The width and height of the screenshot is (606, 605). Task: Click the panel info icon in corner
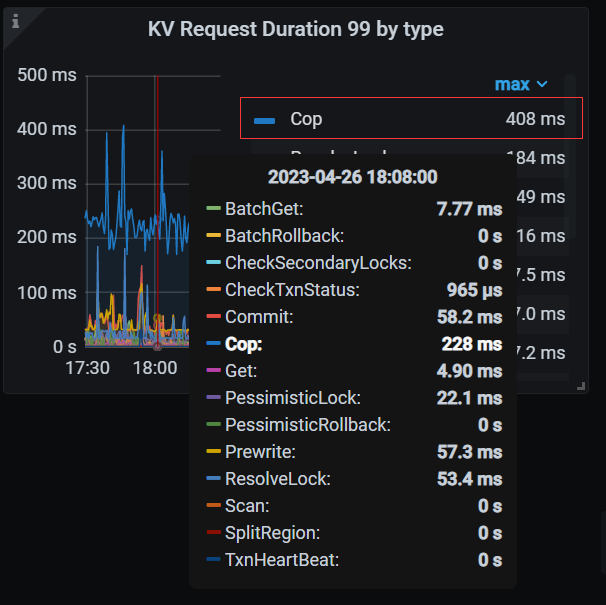coord(15,19)
